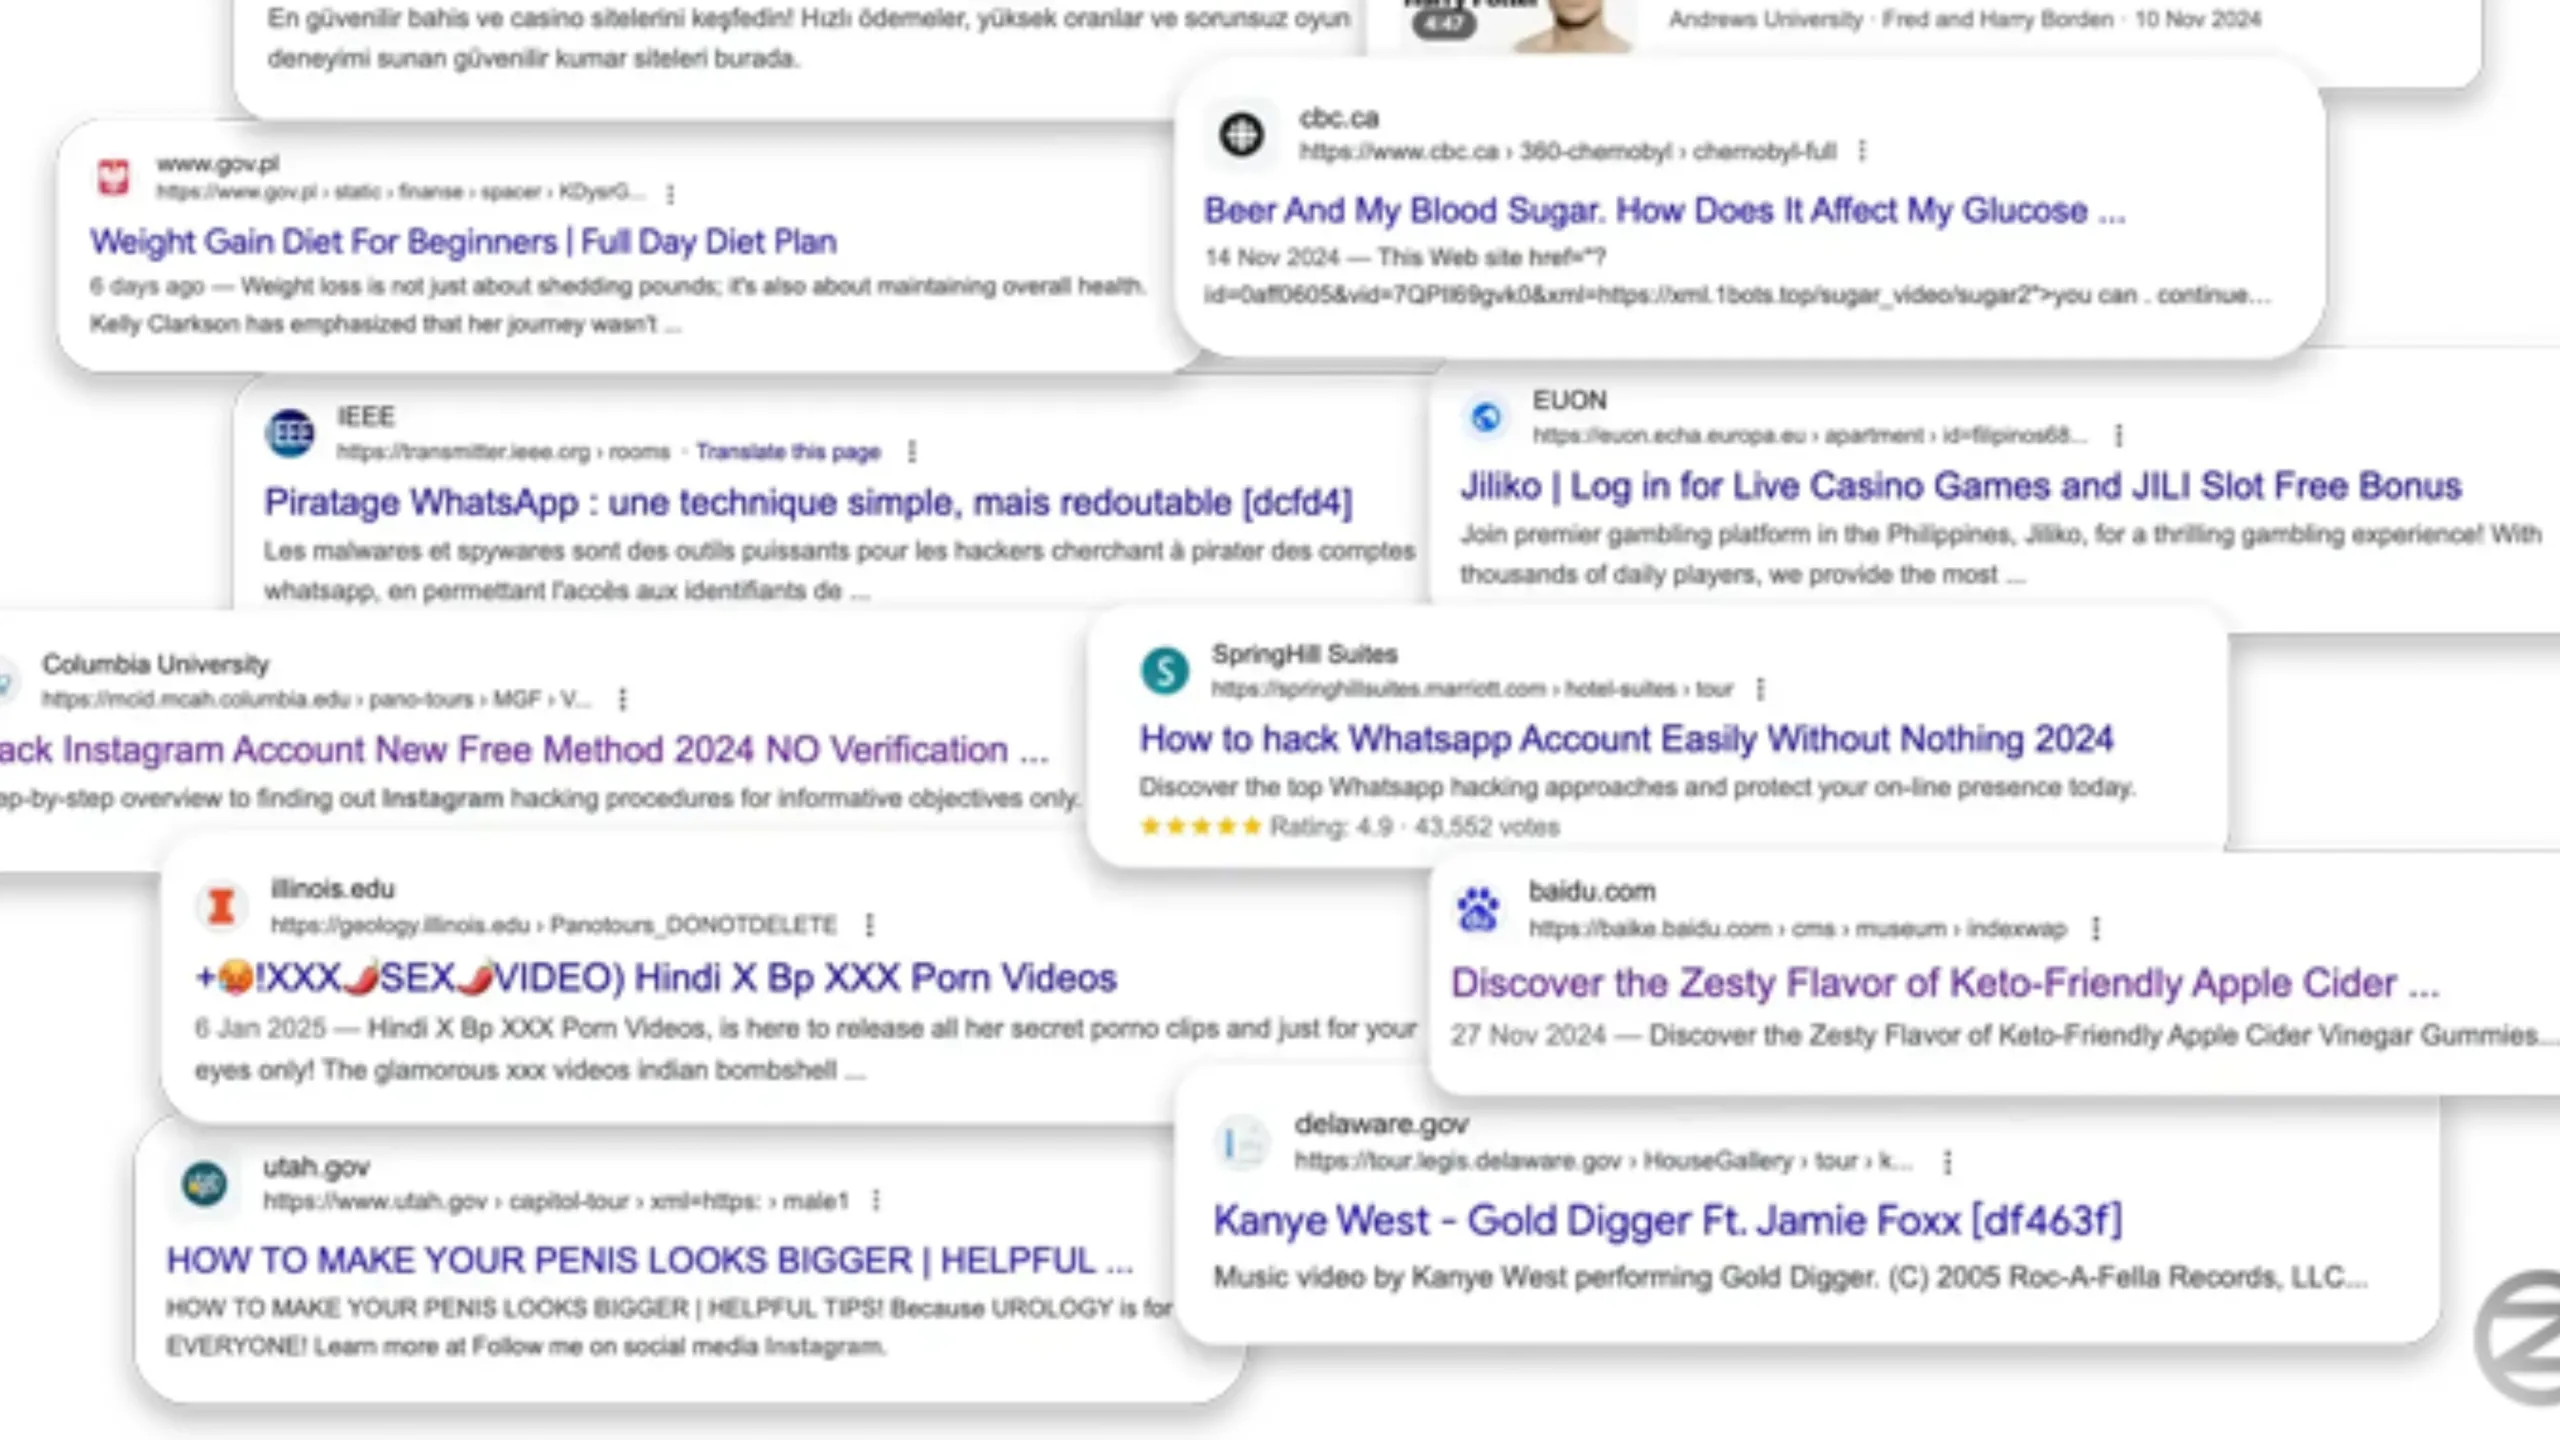The width and height of the screenshot is (2560, 1440).
Task: Click the baidu.com paw favicon
Action: [x=1477, y=909]
